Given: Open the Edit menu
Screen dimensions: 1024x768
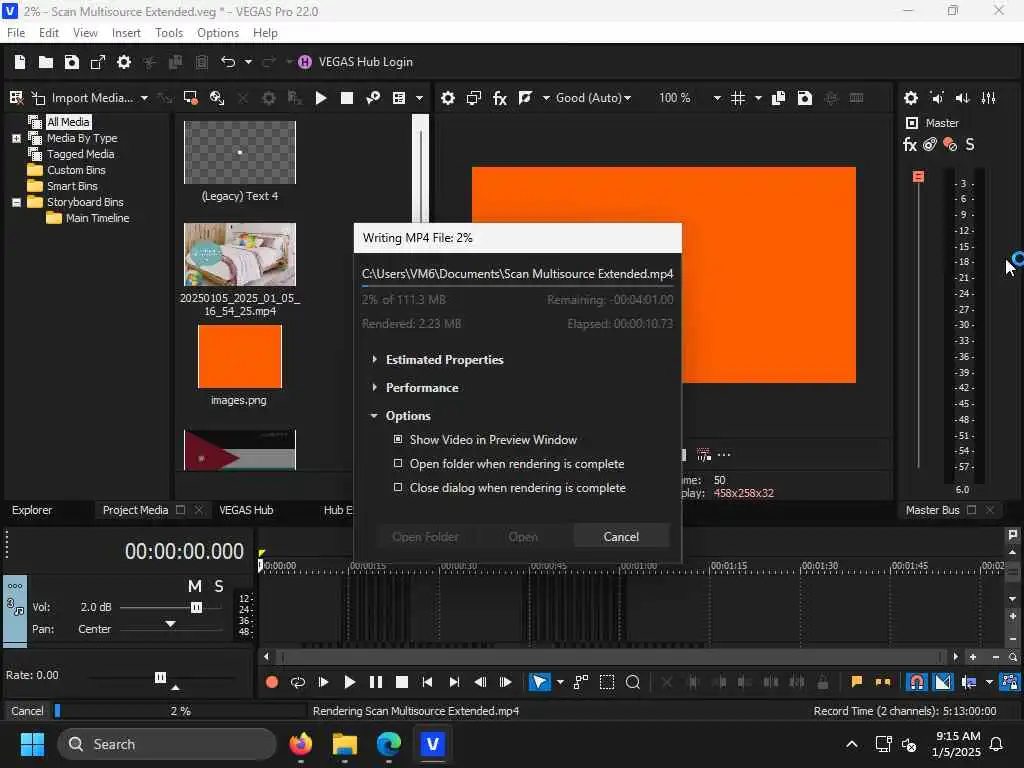Looking at the screenshot, I should tap(48, 33).
